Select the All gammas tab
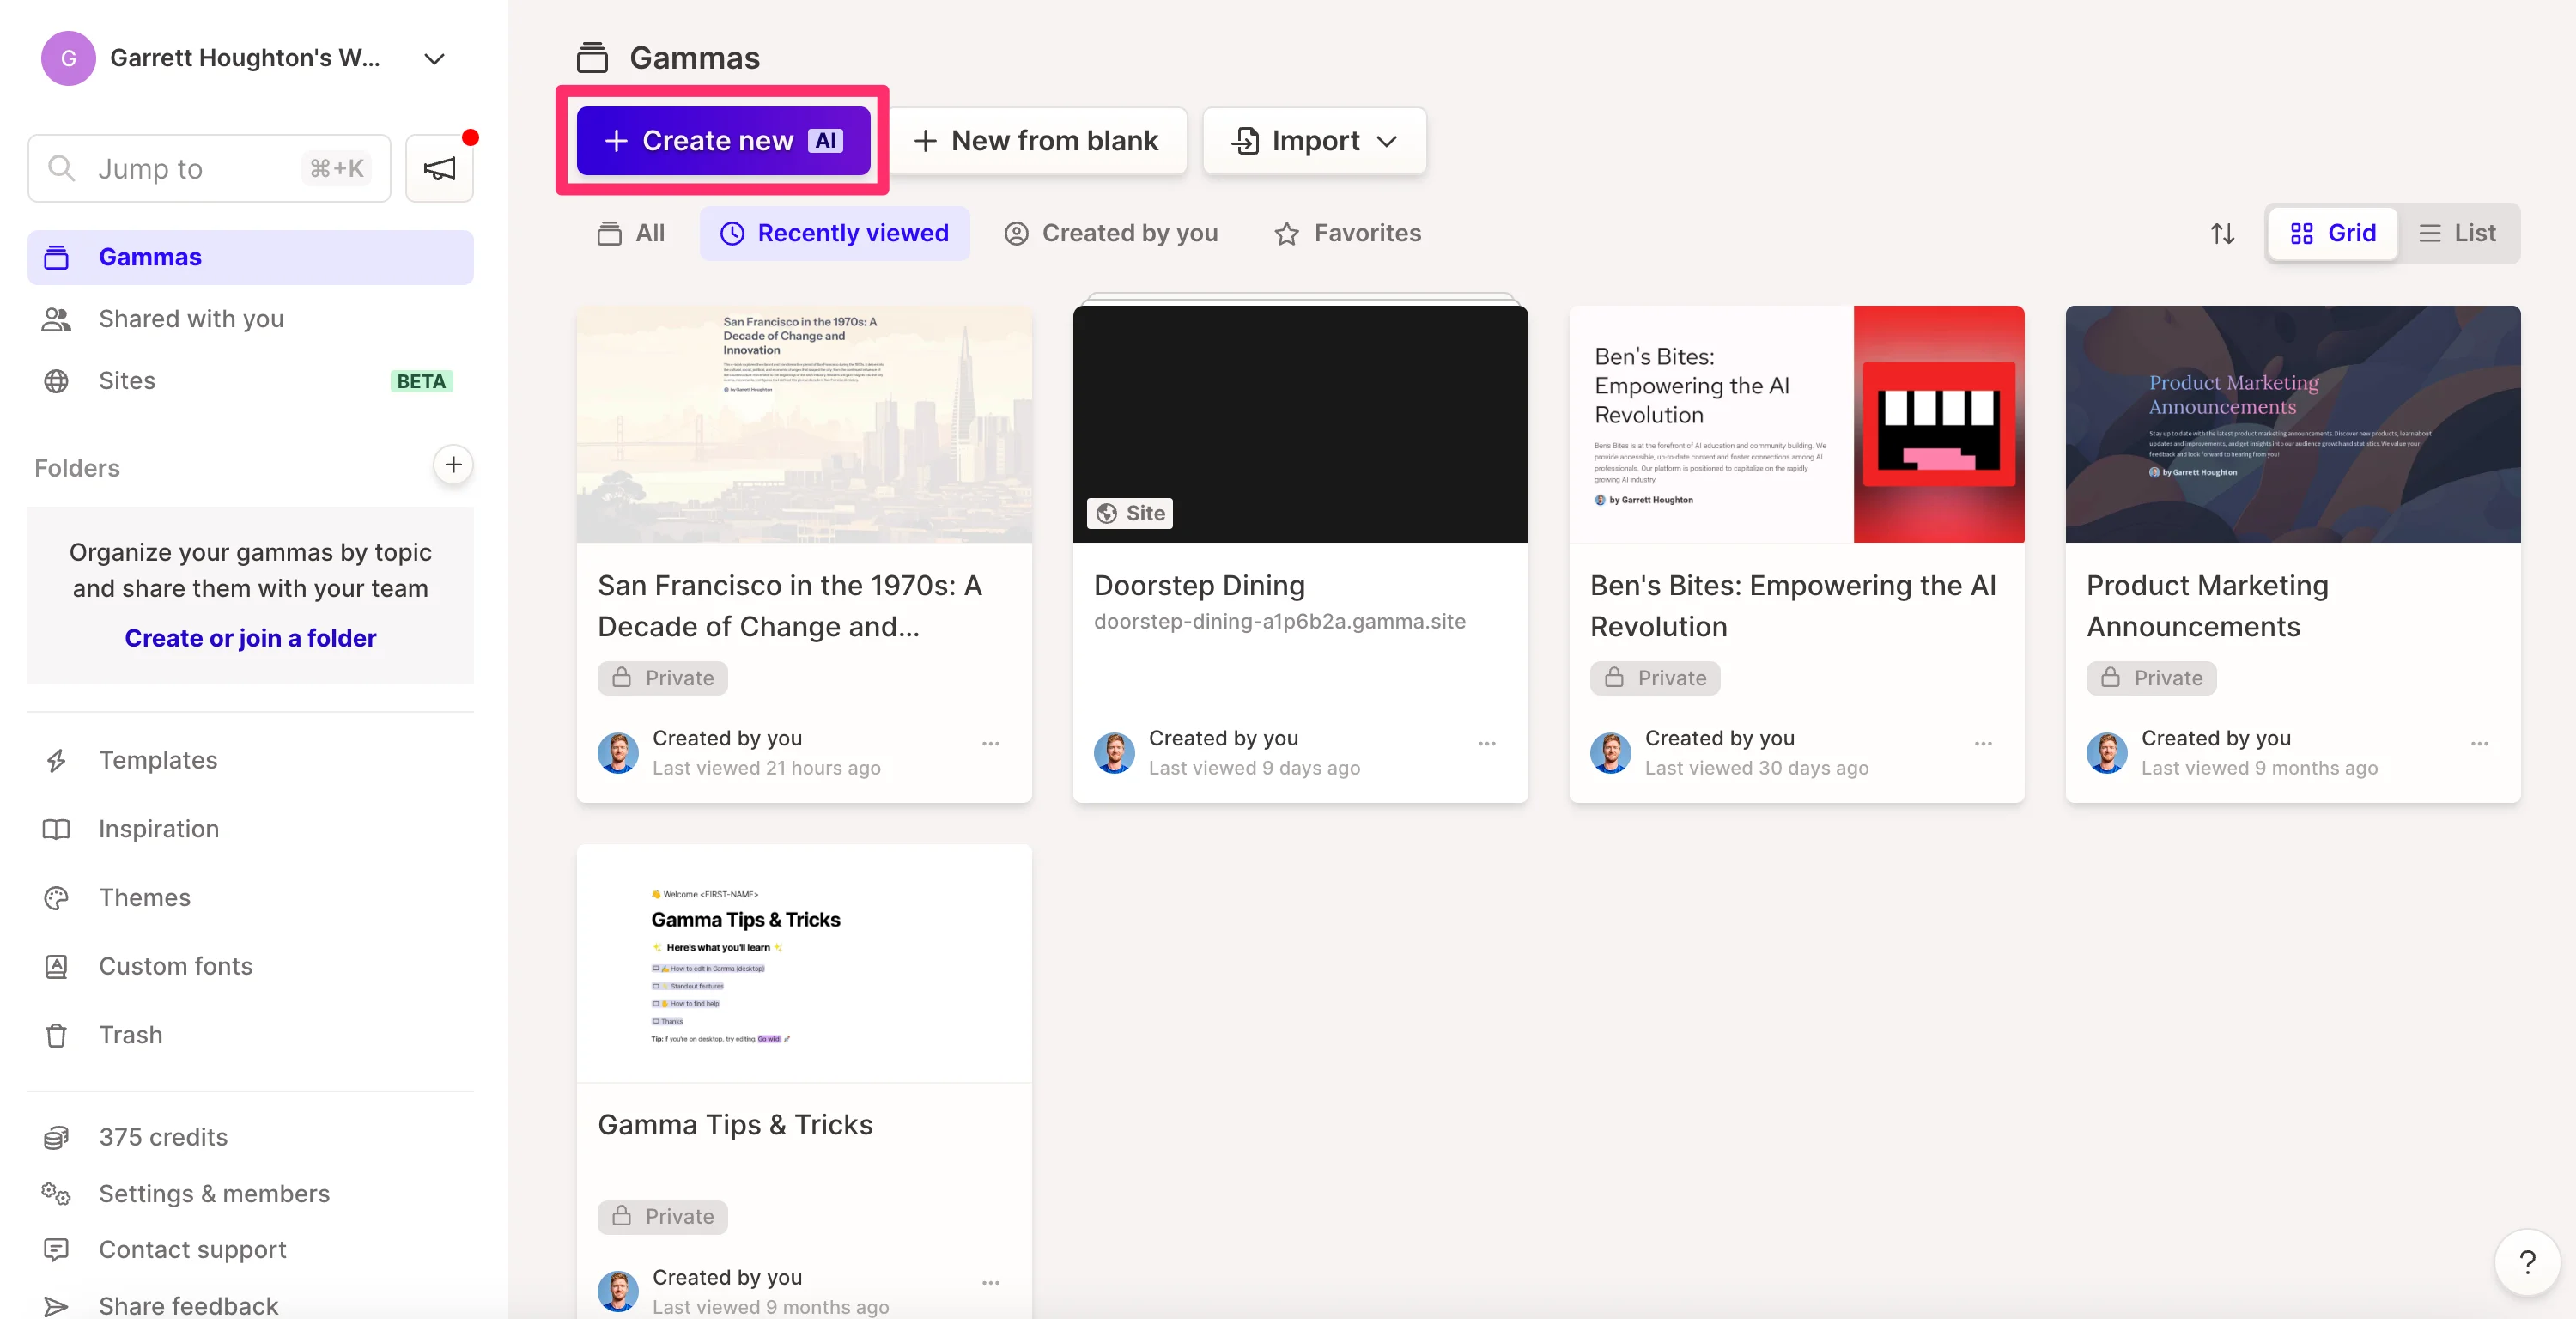 tap(631, 233)
